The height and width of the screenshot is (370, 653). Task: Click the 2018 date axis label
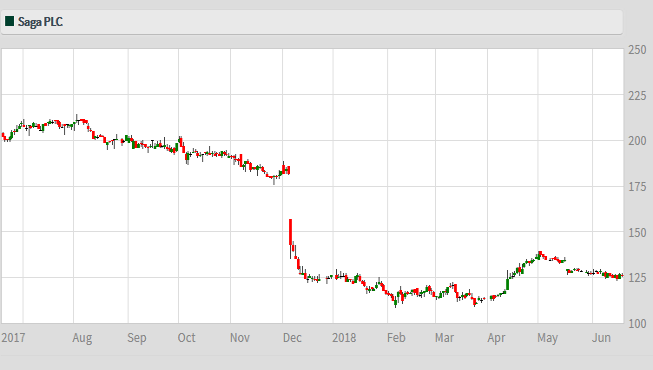tap(344, 338)
